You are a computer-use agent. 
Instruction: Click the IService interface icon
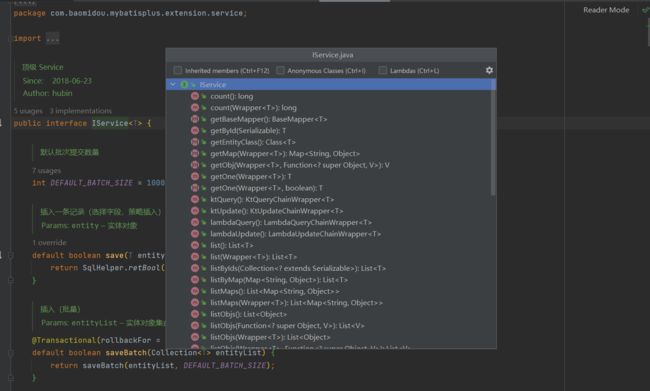[x=184, y=85]
